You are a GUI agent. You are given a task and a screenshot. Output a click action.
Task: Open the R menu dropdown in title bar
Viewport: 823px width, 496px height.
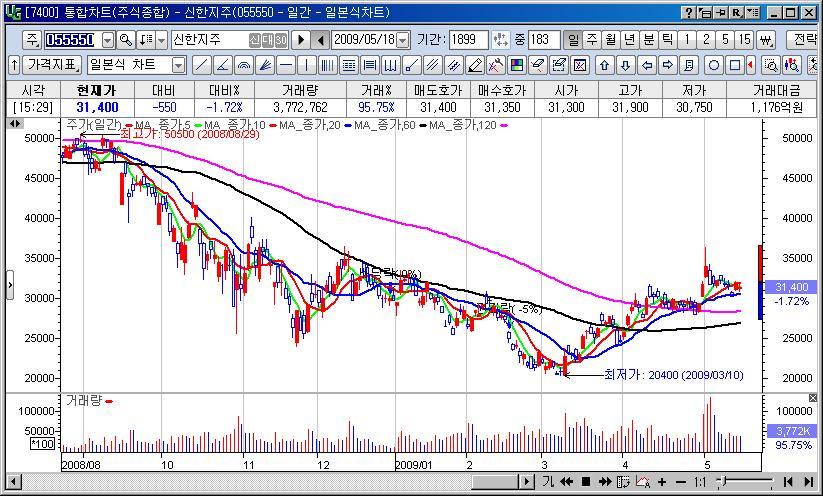click(736, 13)
